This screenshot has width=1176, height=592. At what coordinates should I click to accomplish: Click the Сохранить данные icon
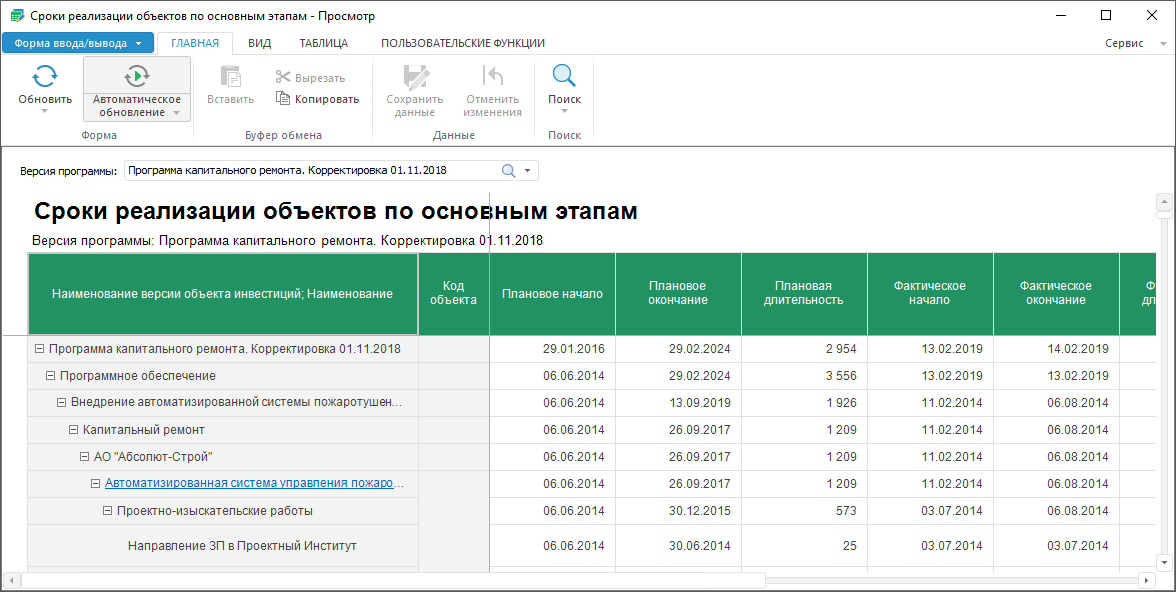click(414, 76)
